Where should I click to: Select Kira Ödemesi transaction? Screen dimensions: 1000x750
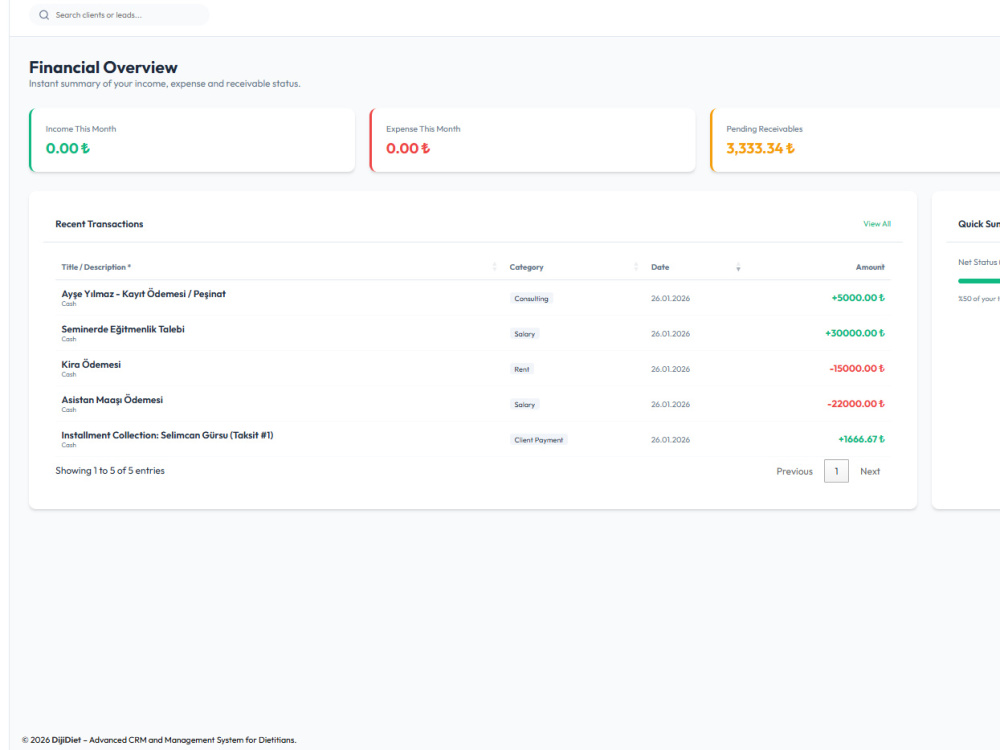tap(473, 369)
